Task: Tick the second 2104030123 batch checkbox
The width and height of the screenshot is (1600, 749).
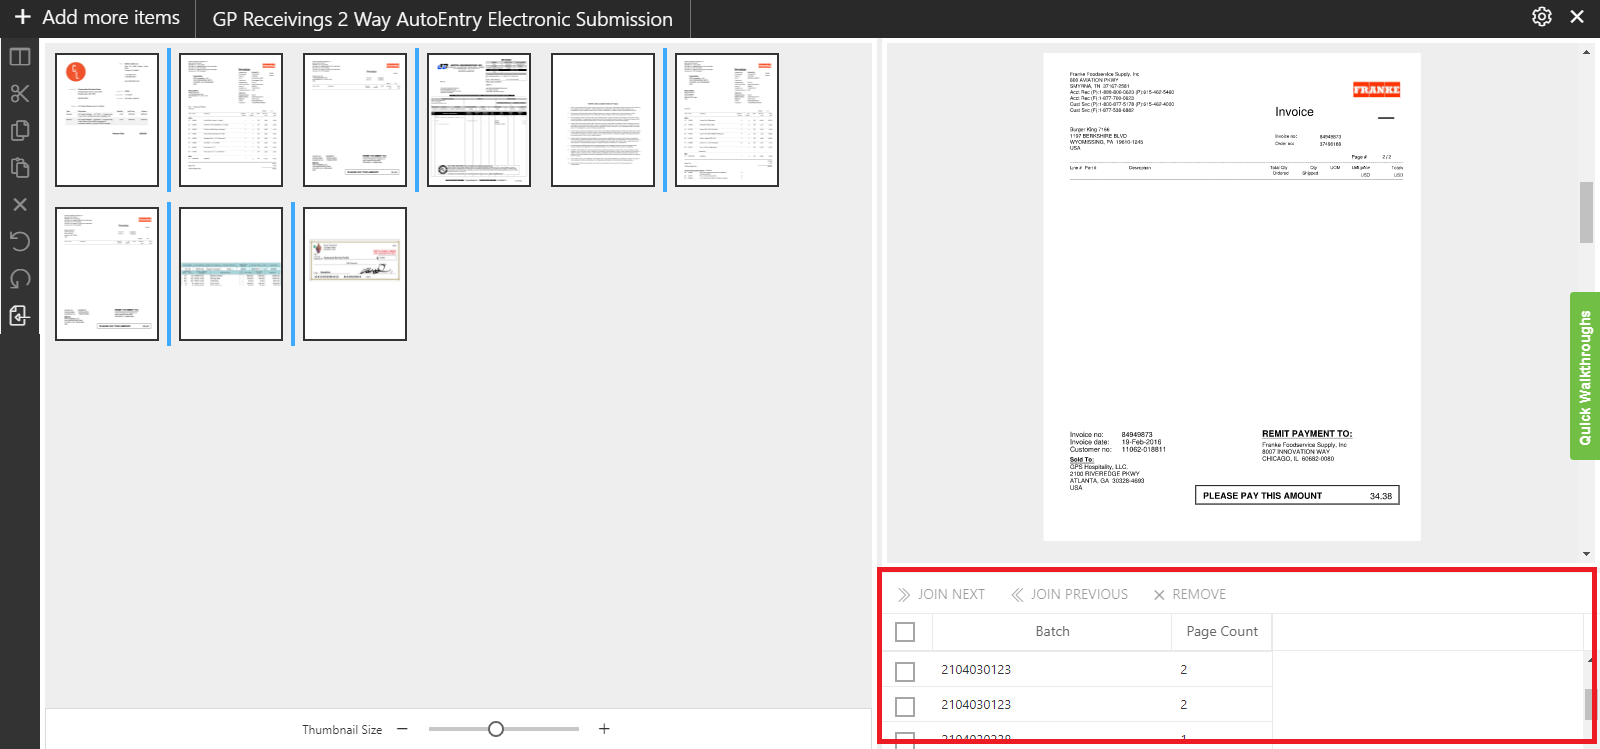Action: pyautogui.click(x=905, y=706)
